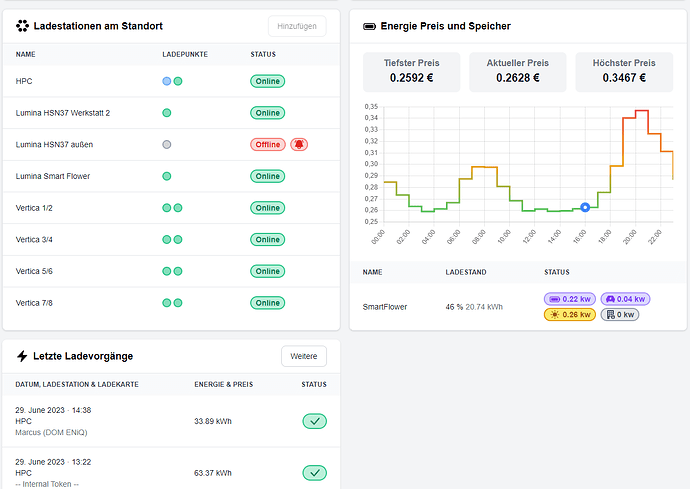Image resolution: width=690 pixels, height=489 pixels.
Task: Click the Hinzufügen button
Action: tap(297, 26)
